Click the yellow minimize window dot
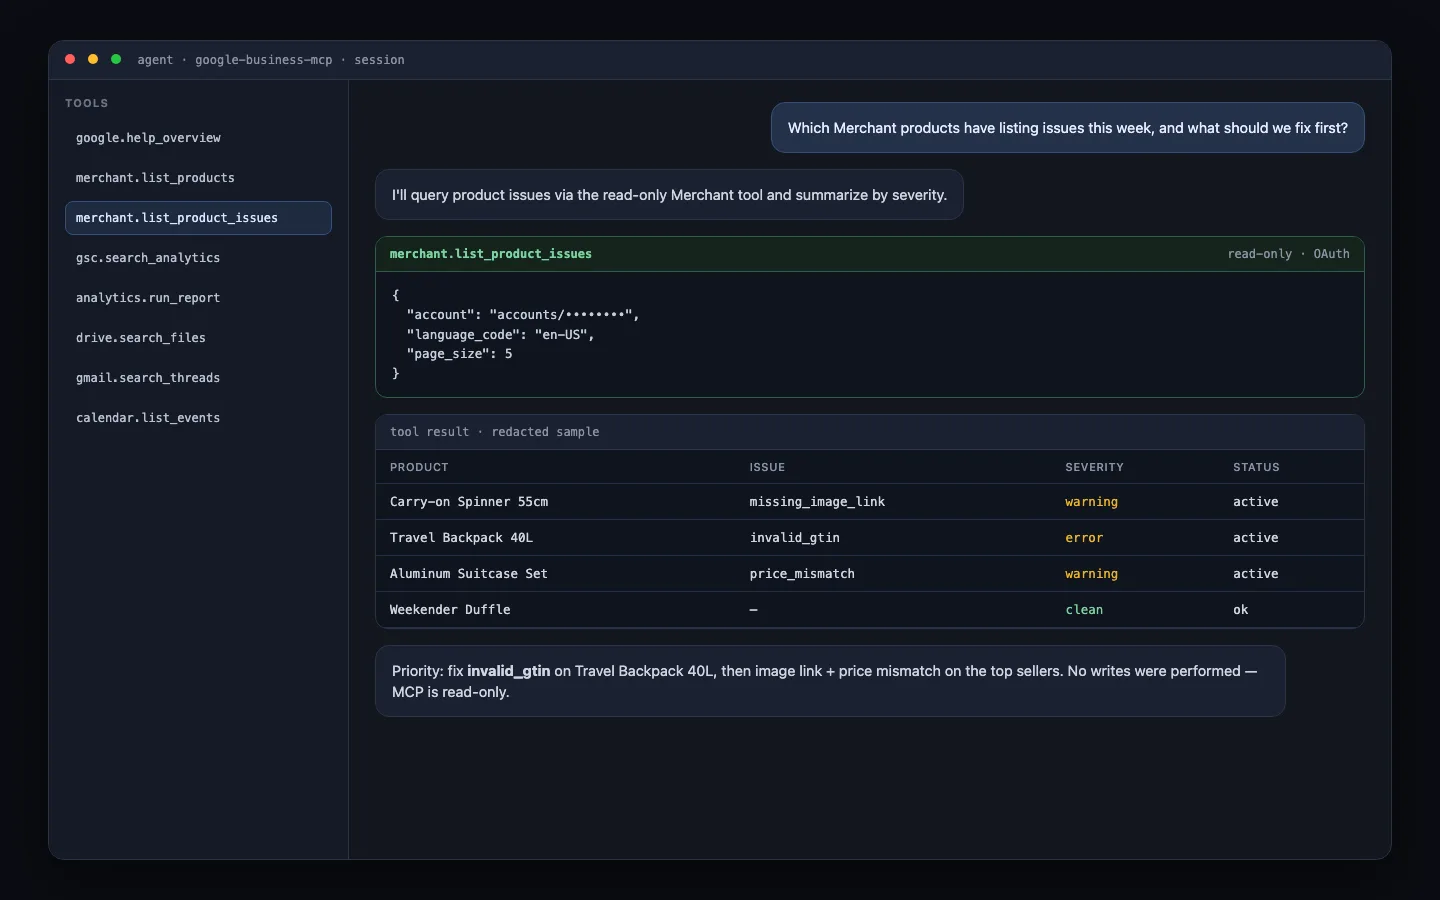1440x900 pixels. click(93, 59)
